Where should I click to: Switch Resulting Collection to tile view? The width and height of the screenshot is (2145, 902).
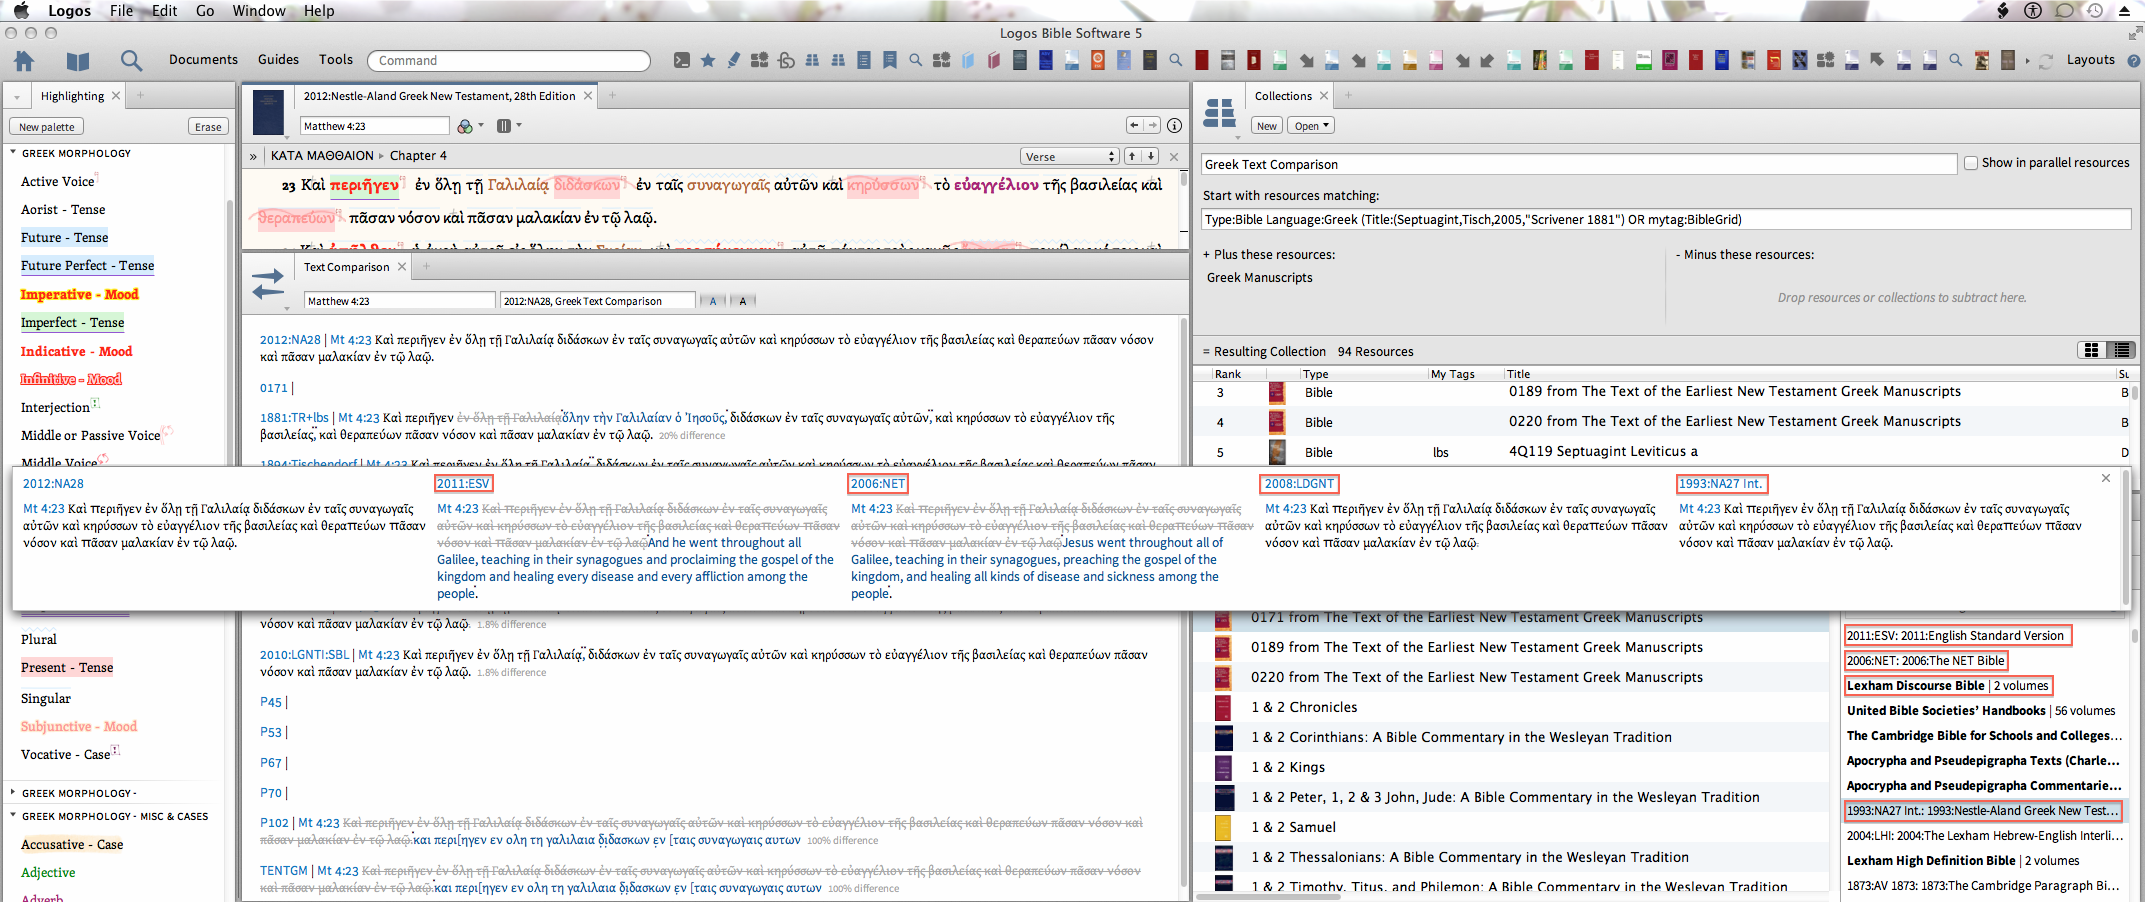2091,350
